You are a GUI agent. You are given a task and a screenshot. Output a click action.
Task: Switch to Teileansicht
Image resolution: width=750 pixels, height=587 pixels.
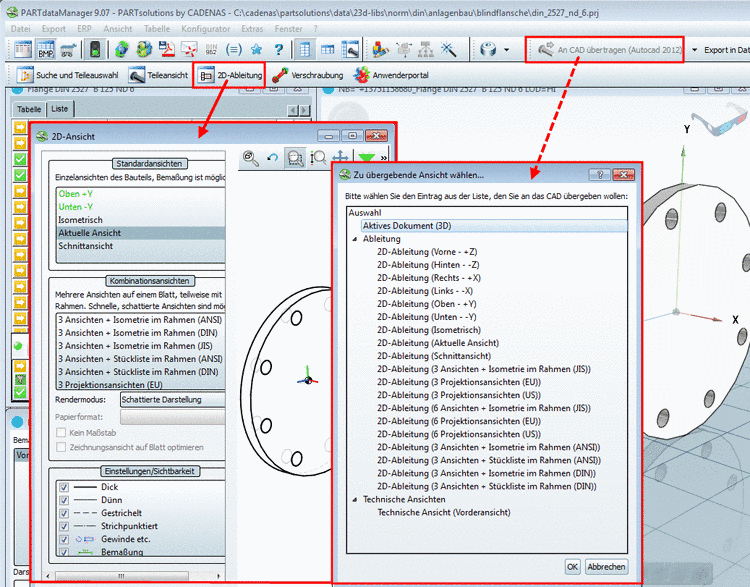point(158,75)
